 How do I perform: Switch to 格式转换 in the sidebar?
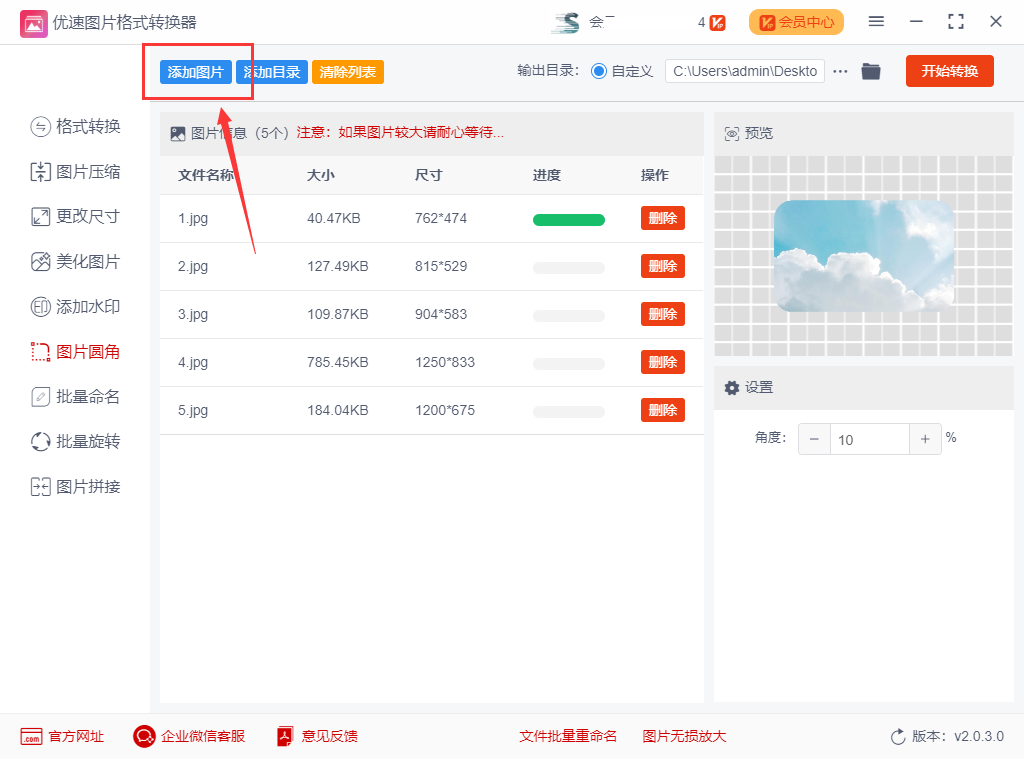point(76,127)
